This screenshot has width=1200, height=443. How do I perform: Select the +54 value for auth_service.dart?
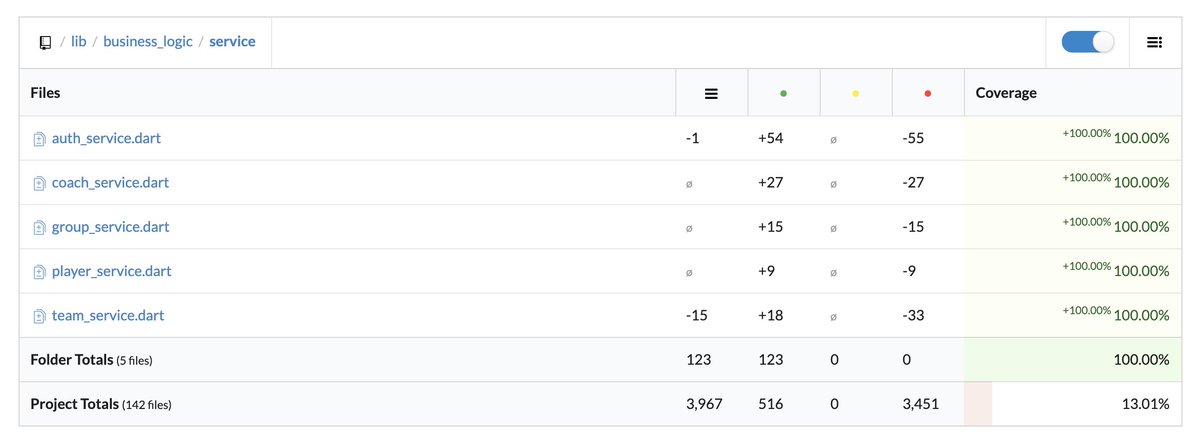[x=771, y=139]
